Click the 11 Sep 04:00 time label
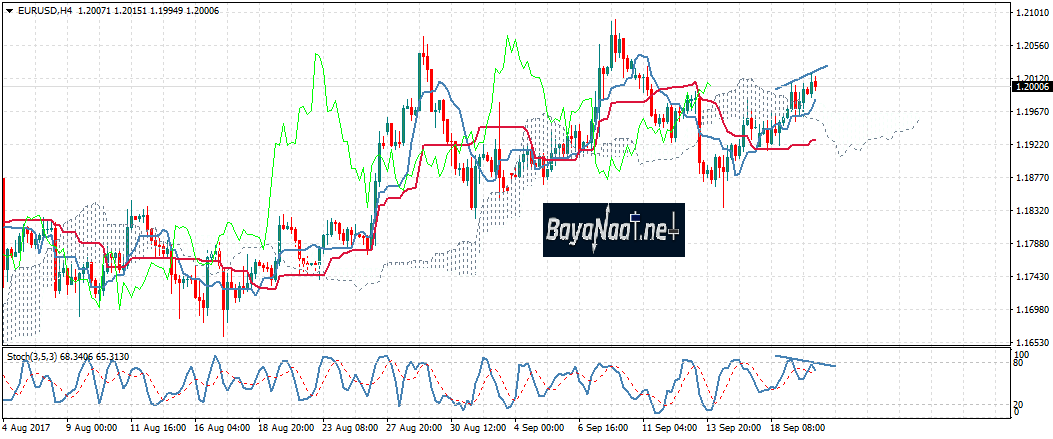Screen dimensions: 1053x439 tap(671, 428)
